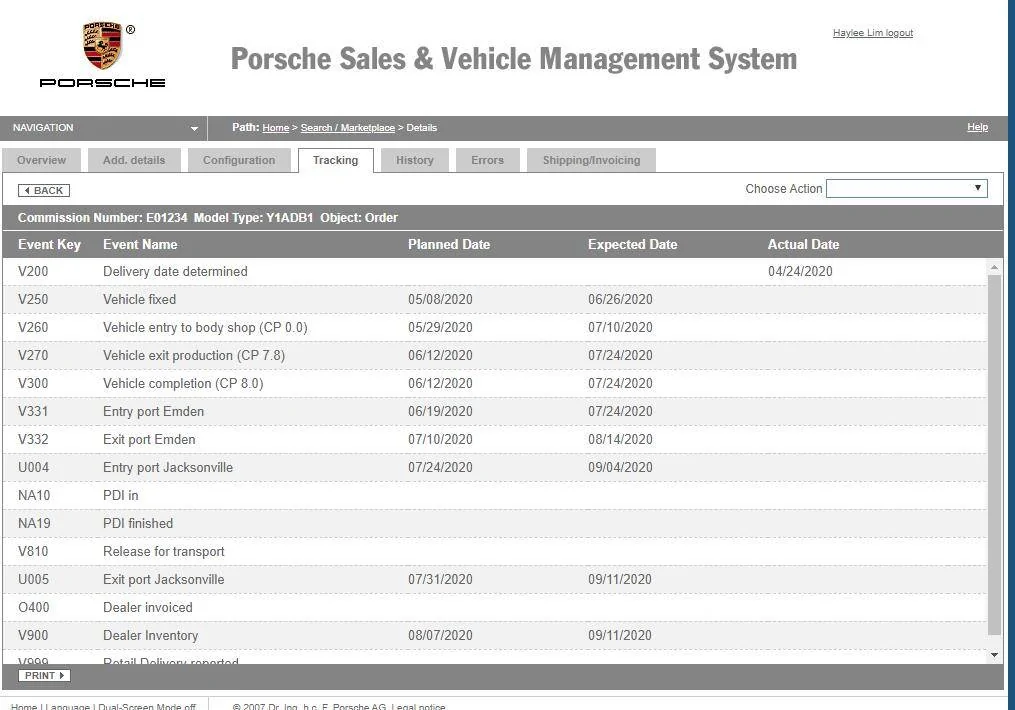The image size is (1015, 710).
Task: Open the Errors tab
Action: point(487,160)
